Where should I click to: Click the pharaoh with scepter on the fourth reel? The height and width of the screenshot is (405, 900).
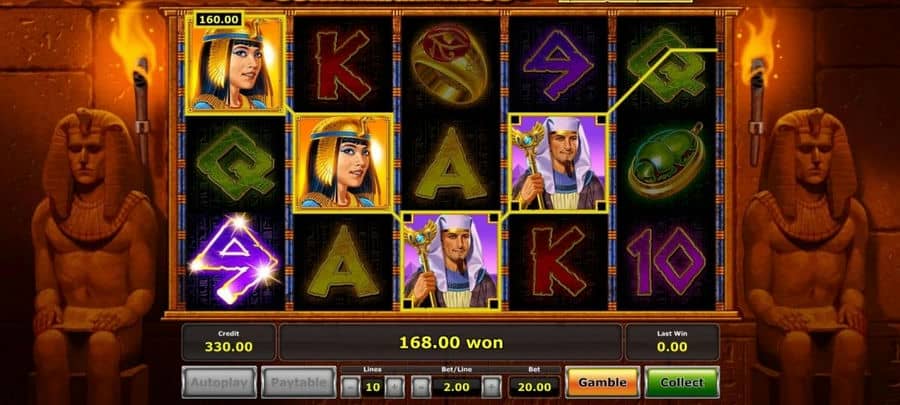coord(558,163)
